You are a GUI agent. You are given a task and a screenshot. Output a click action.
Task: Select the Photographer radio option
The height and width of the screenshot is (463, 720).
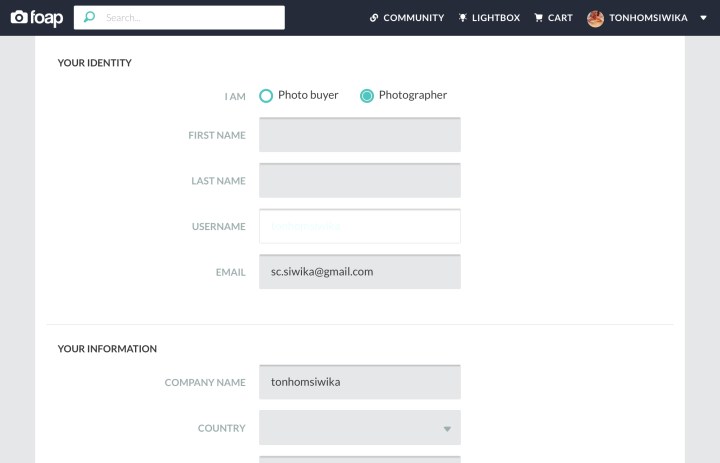[x=367, y=96]
